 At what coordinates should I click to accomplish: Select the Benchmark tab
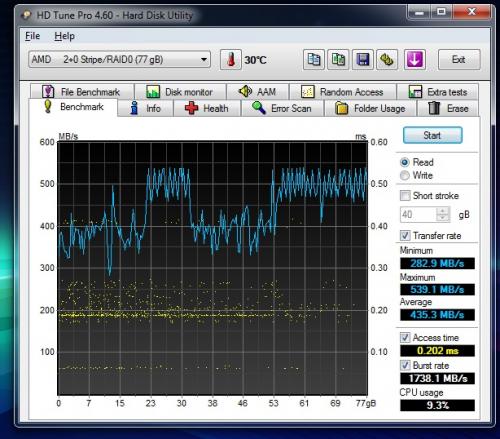[73, 107]
